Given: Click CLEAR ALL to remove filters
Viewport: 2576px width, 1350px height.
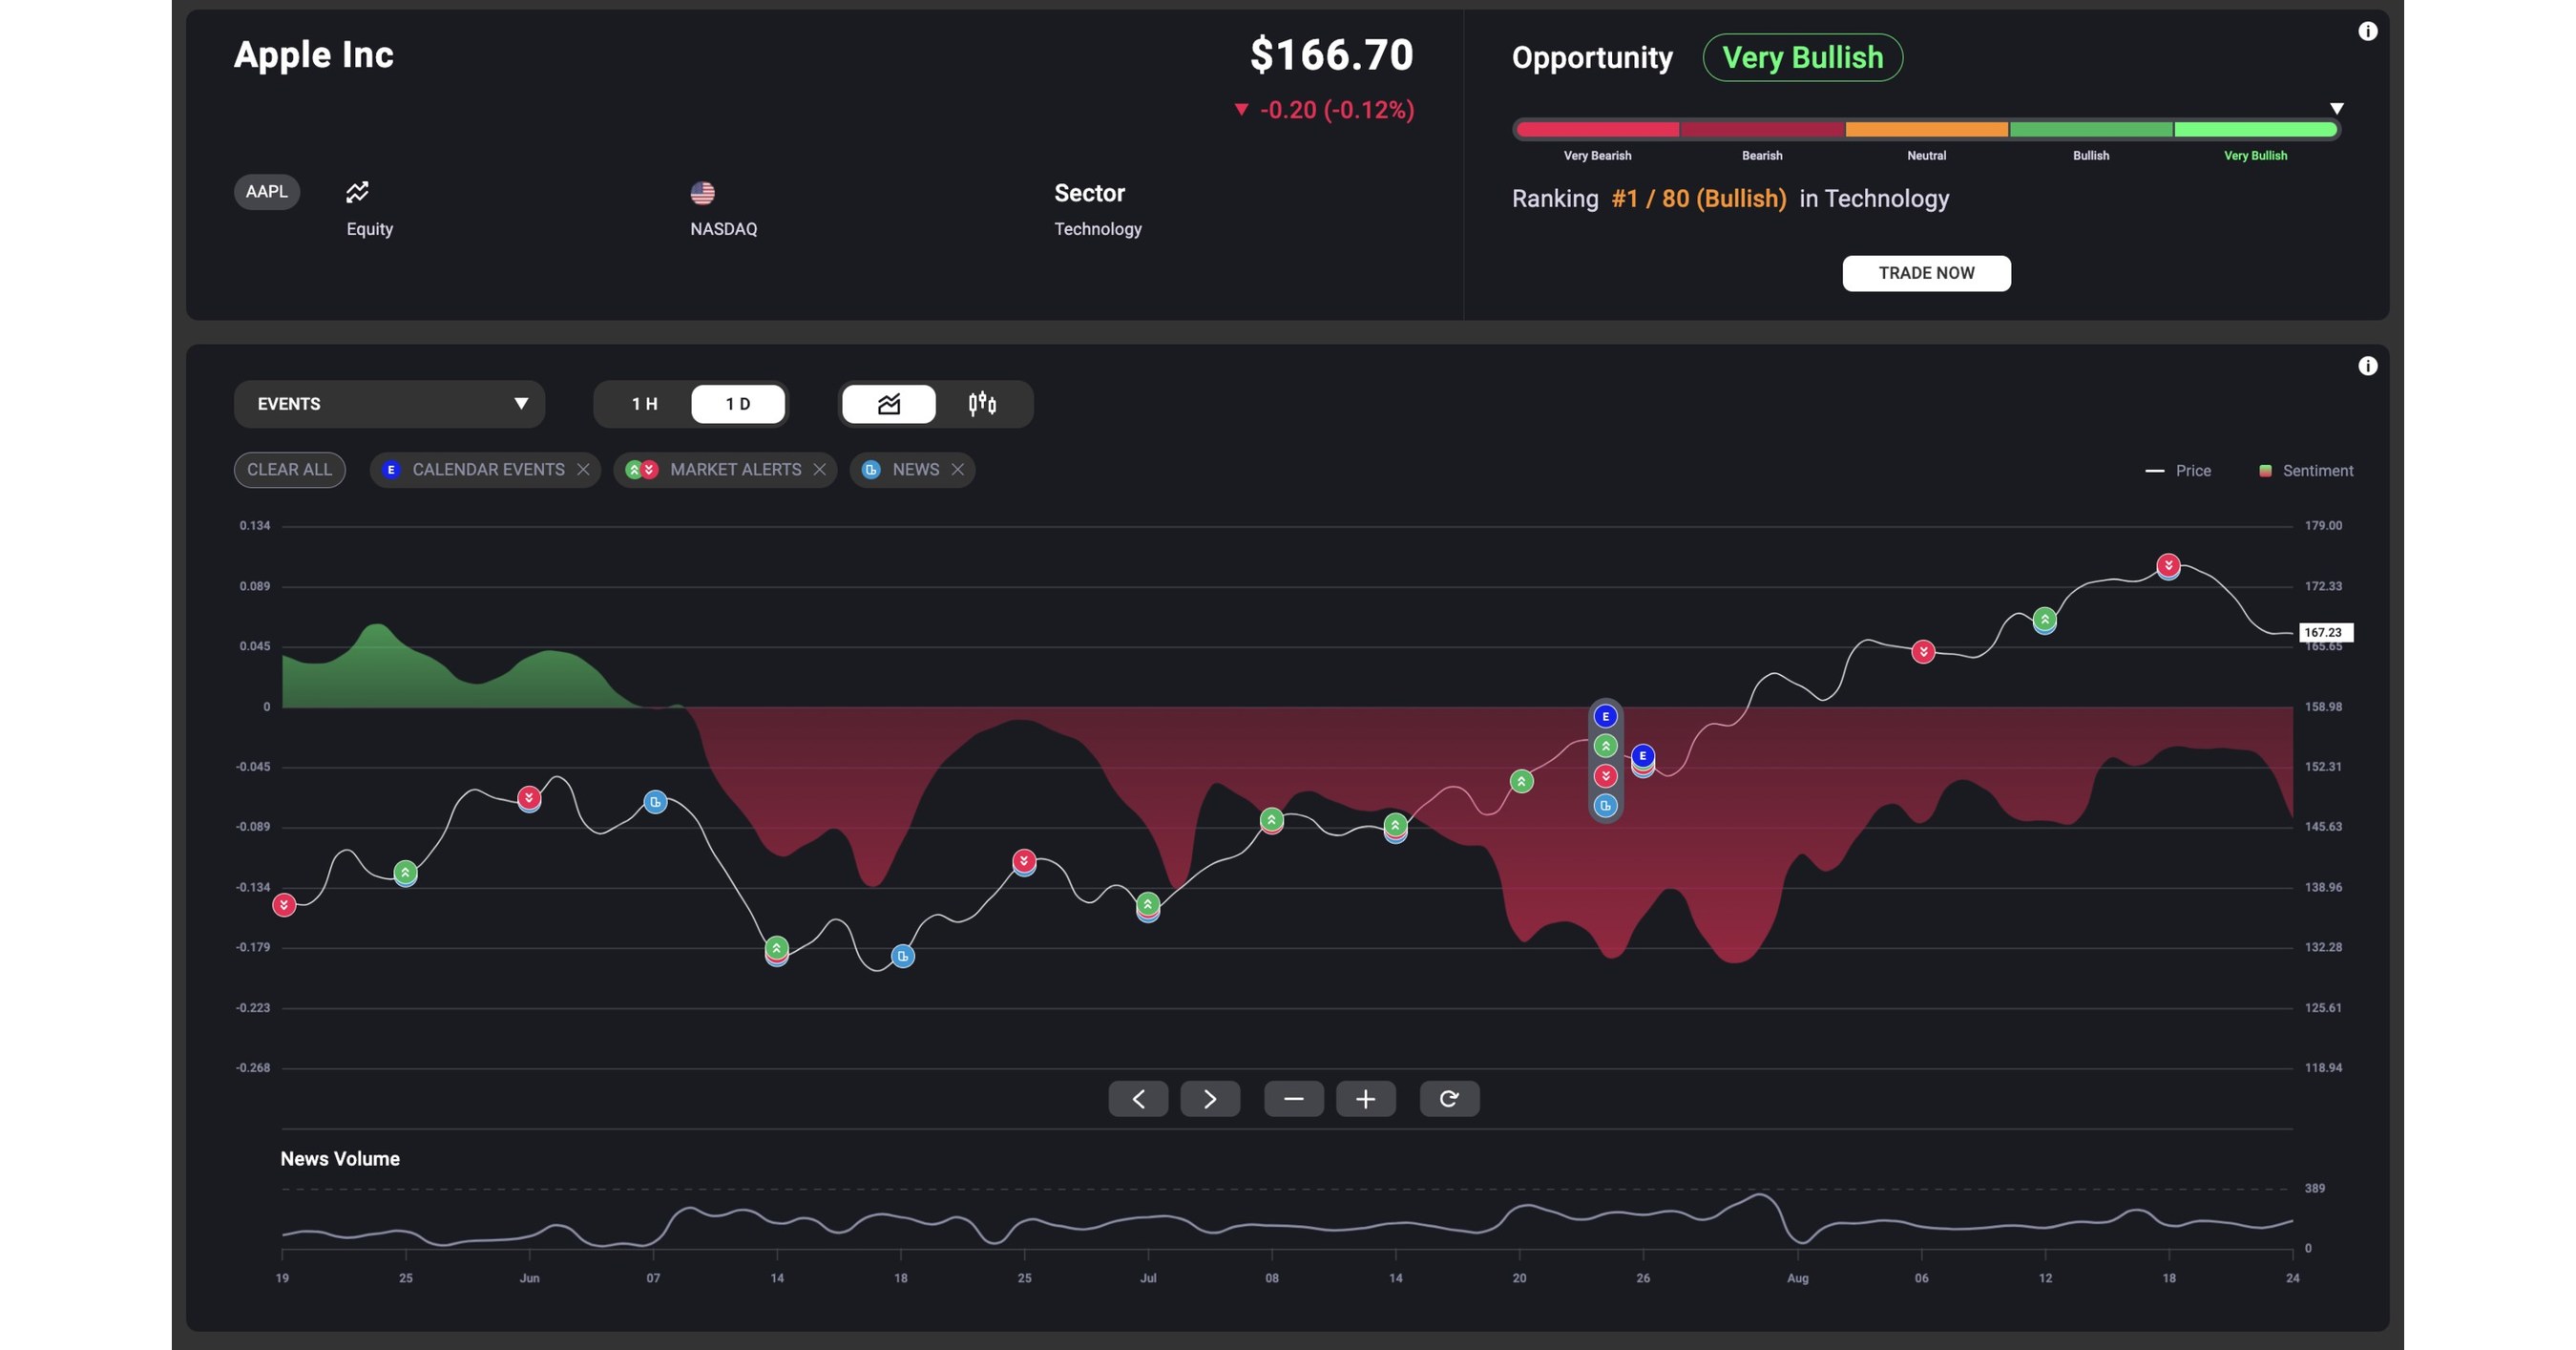Looking at the screenshot, I should pos(289,469).
